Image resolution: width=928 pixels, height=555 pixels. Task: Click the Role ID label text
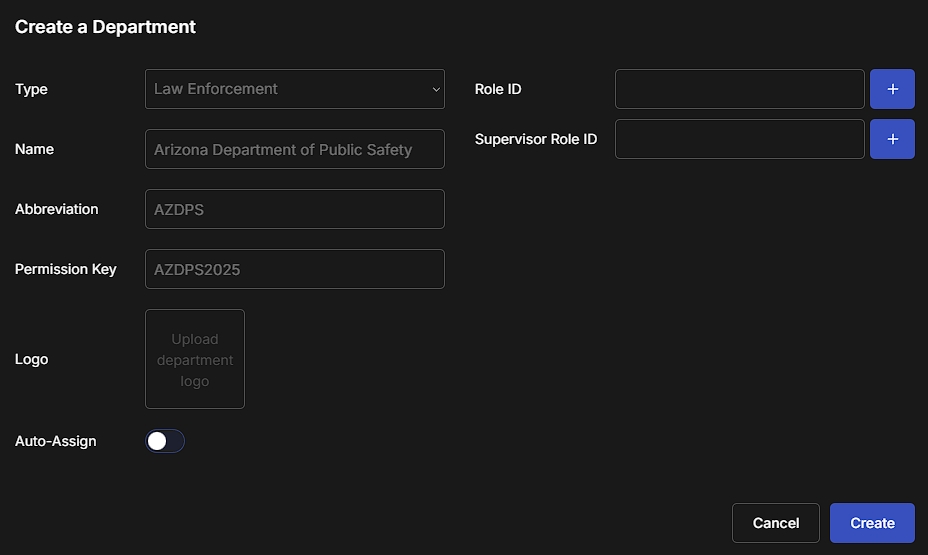[498, 89]
